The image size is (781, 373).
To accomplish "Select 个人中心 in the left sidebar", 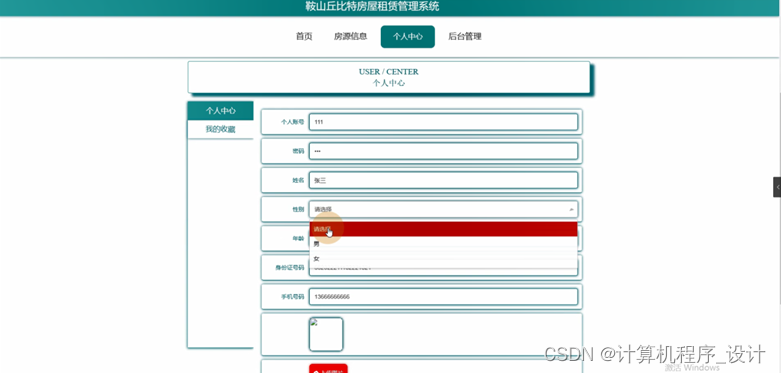I will click(220, 111).
